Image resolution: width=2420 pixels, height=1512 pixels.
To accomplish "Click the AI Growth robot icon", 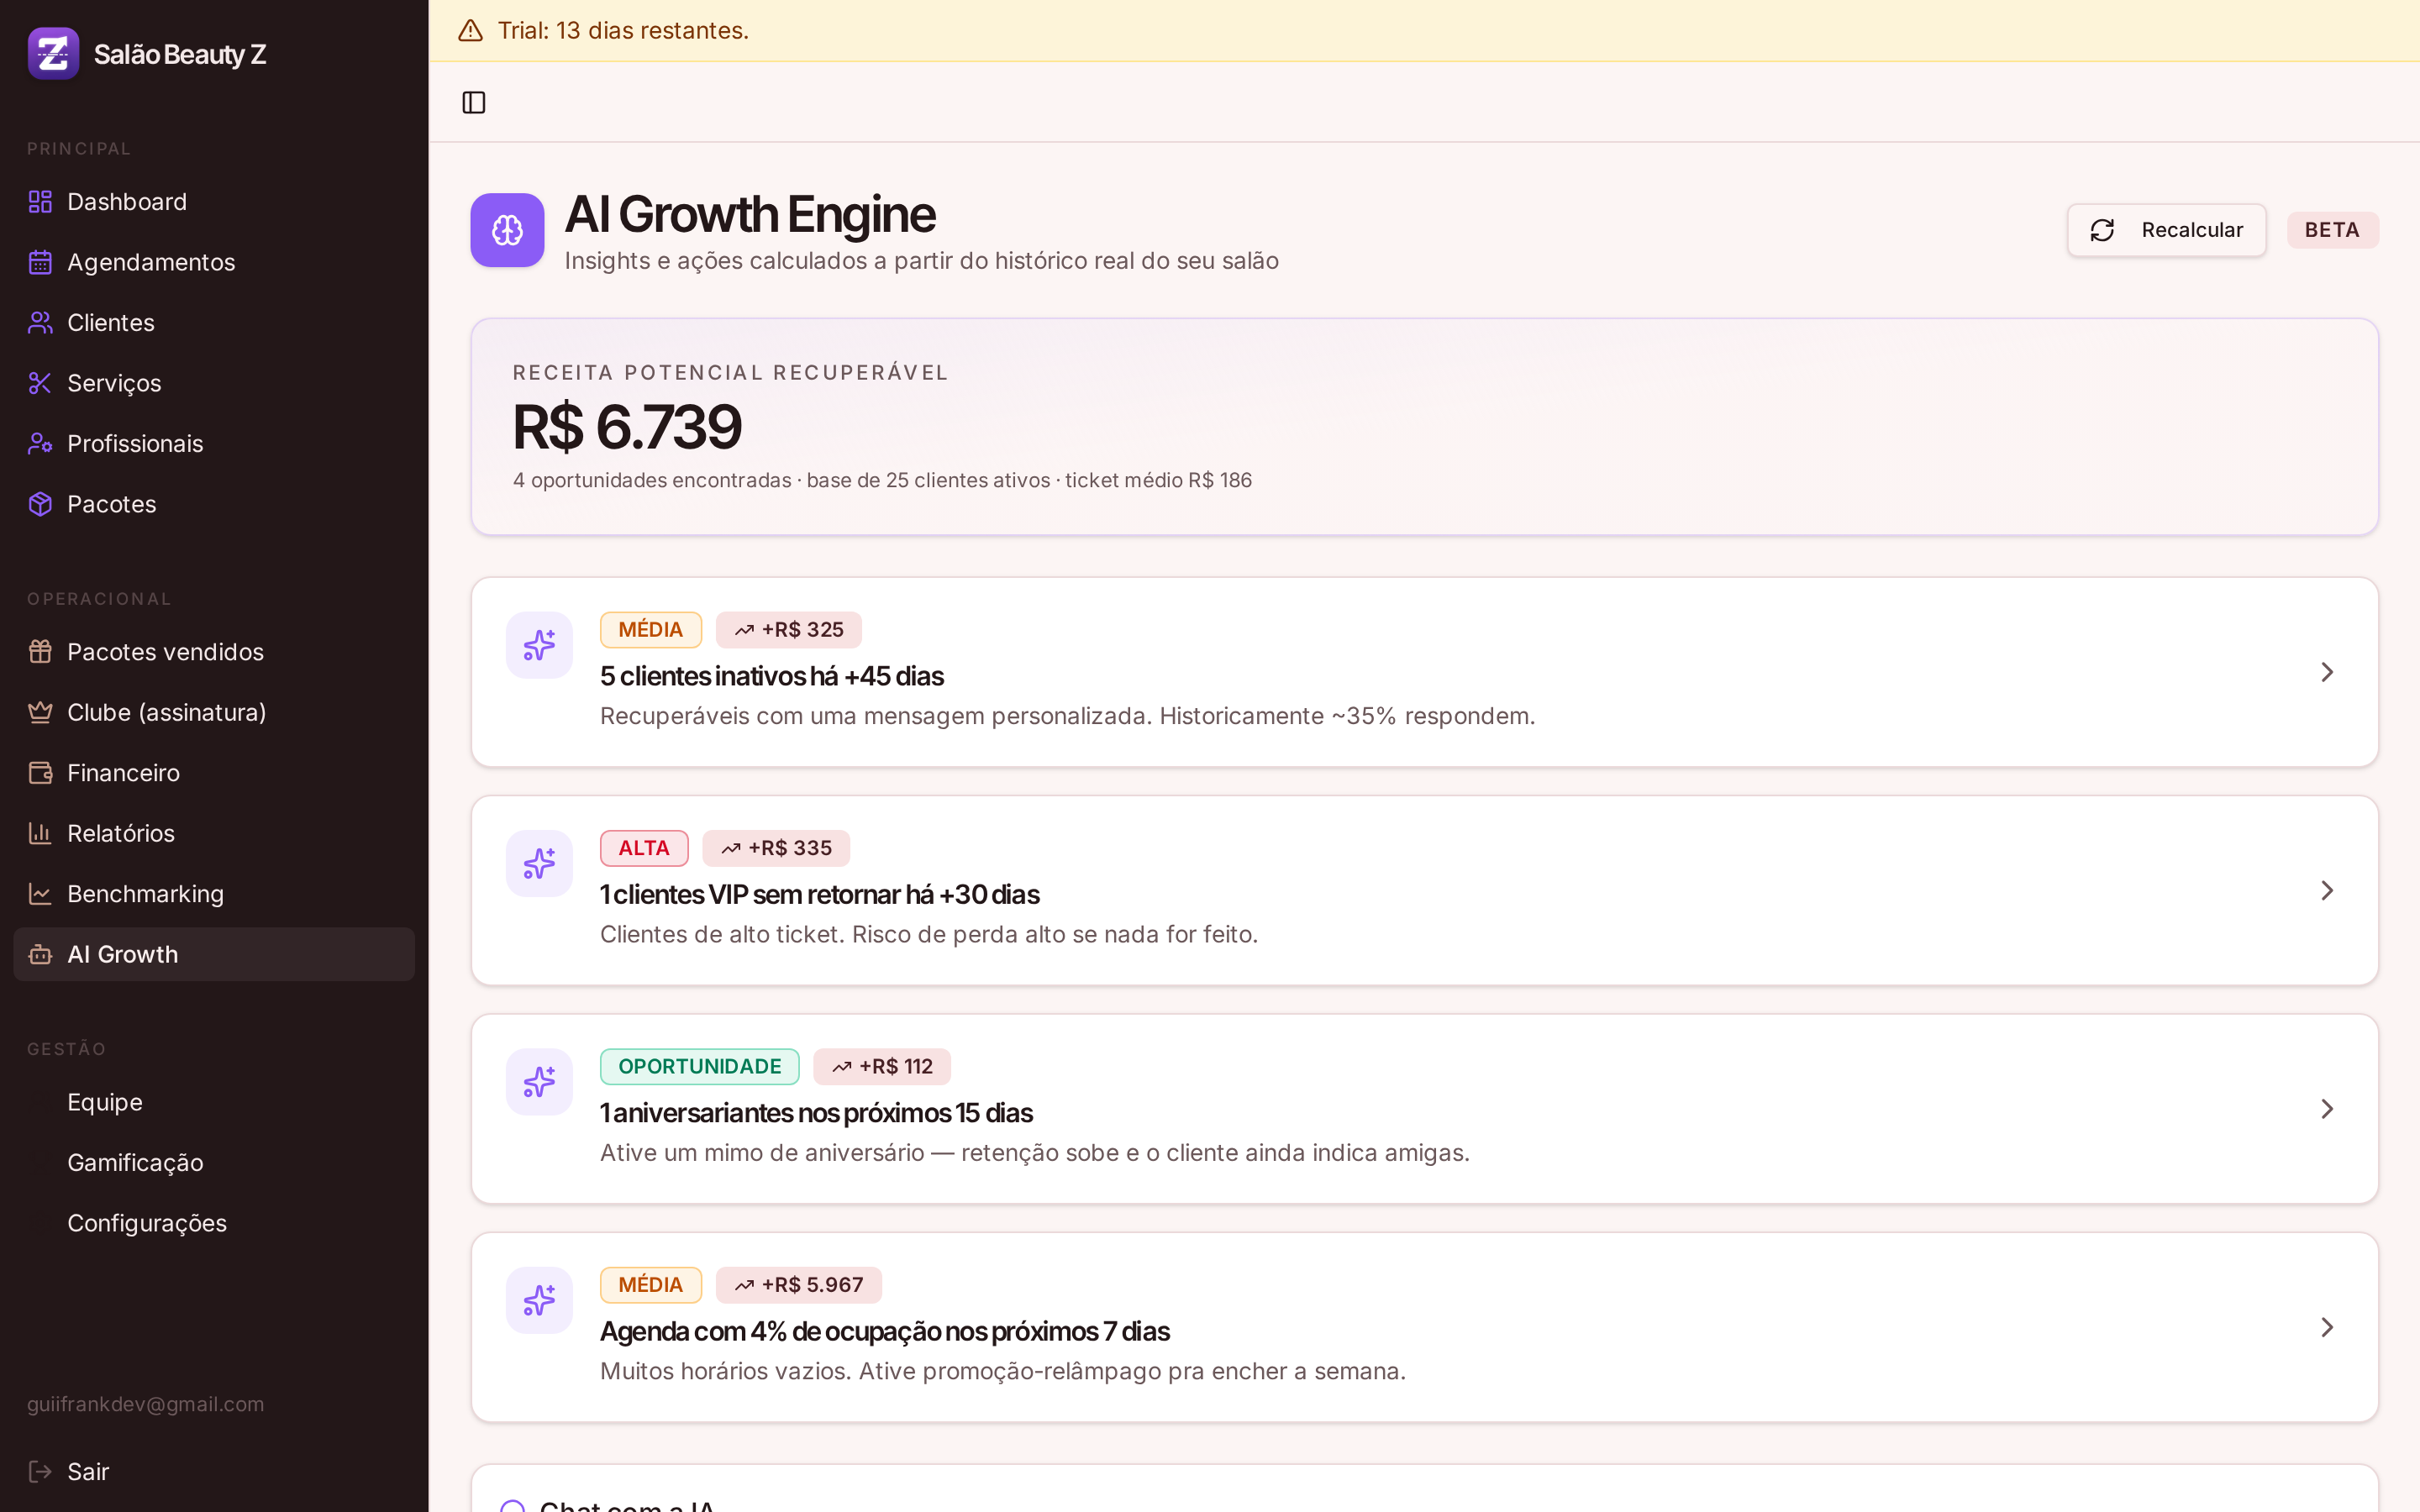I will click(40, 954).
